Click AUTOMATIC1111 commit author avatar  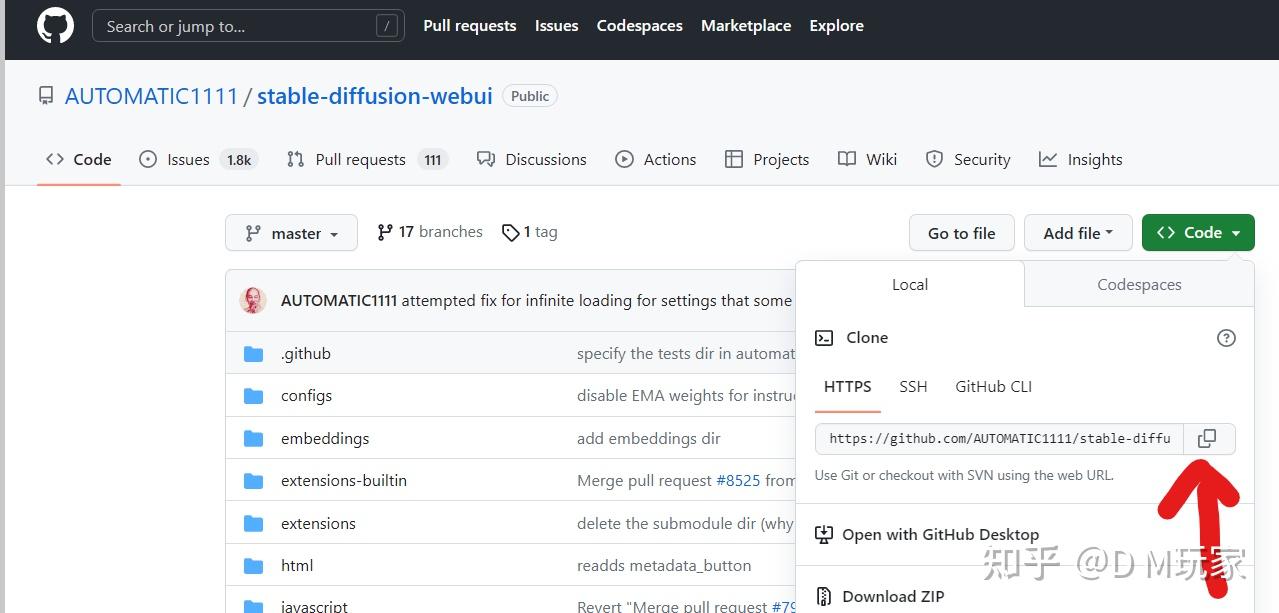[x=254, y=300]
